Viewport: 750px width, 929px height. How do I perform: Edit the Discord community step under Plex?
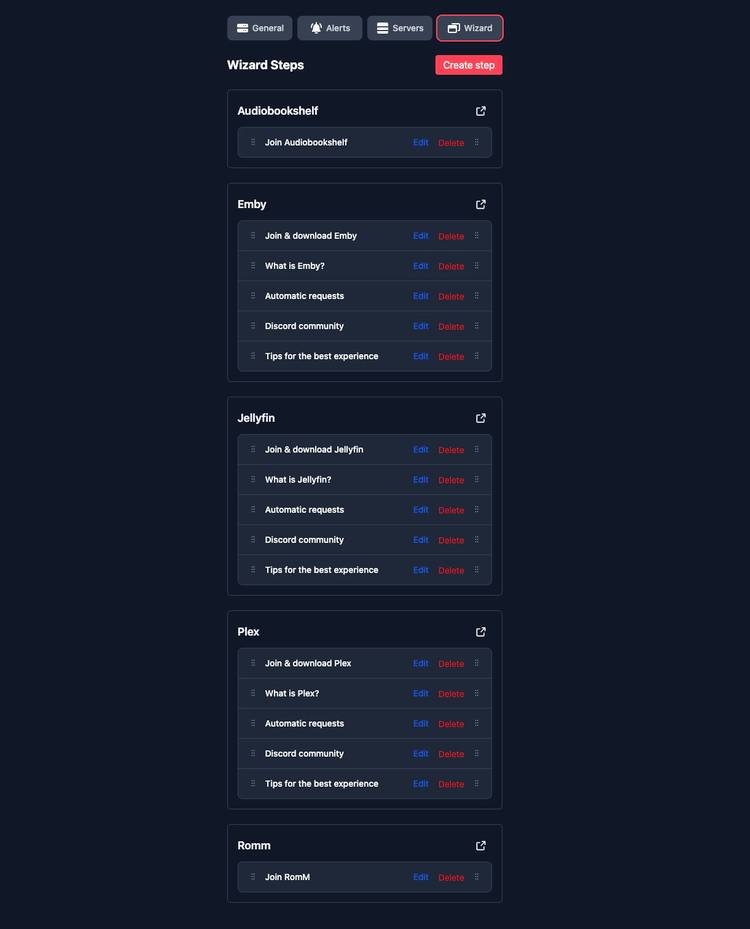point(420,753)
